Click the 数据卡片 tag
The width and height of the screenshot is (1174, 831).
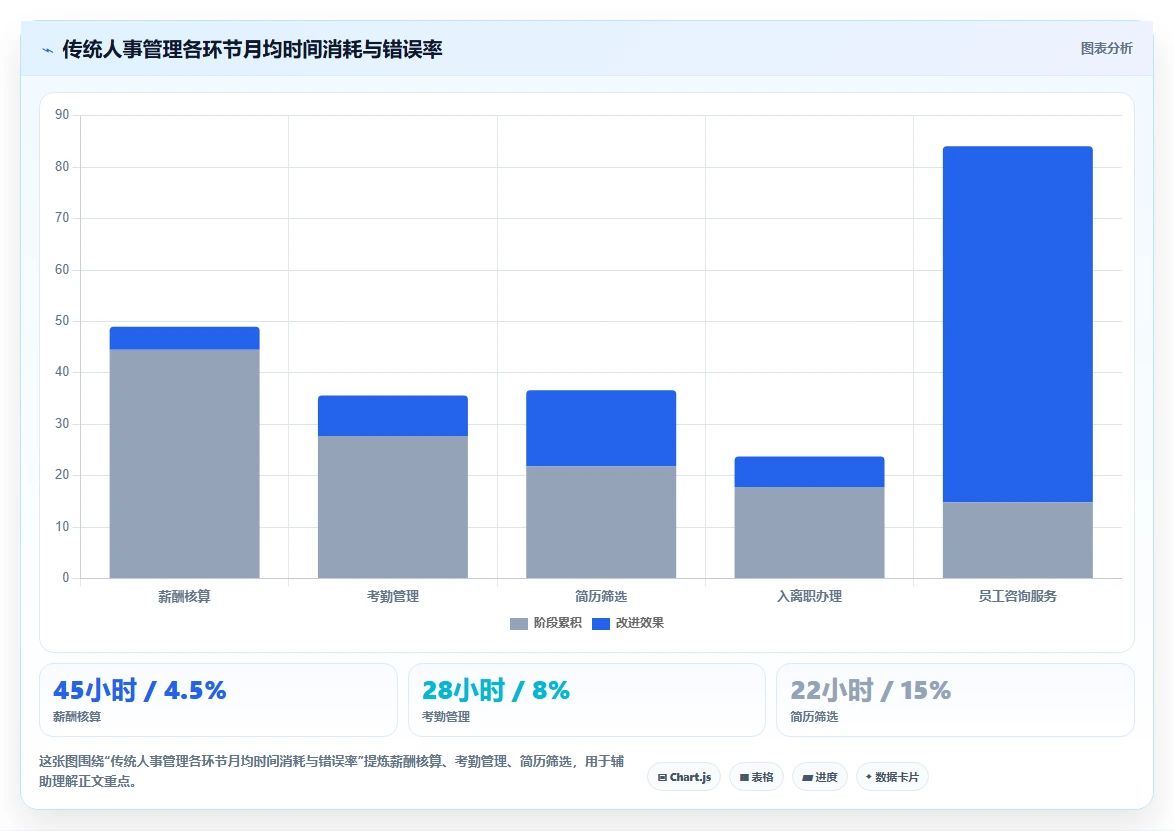point(892,777)
